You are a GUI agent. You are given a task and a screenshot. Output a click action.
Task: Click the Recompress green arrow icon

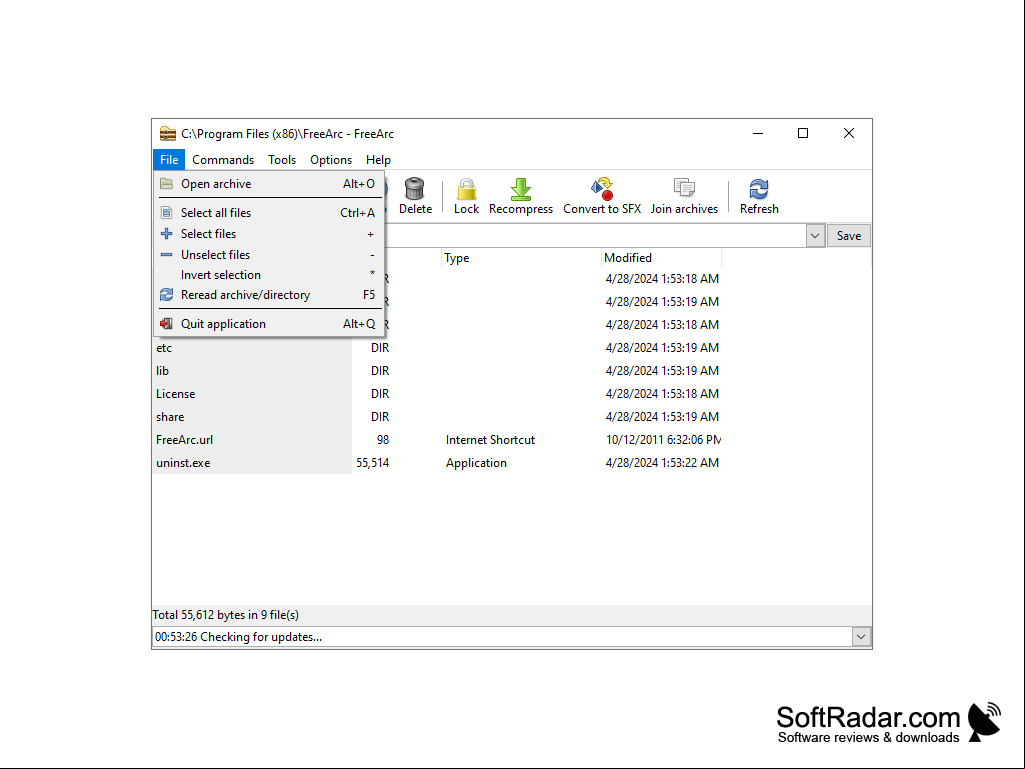pos(520,188)
